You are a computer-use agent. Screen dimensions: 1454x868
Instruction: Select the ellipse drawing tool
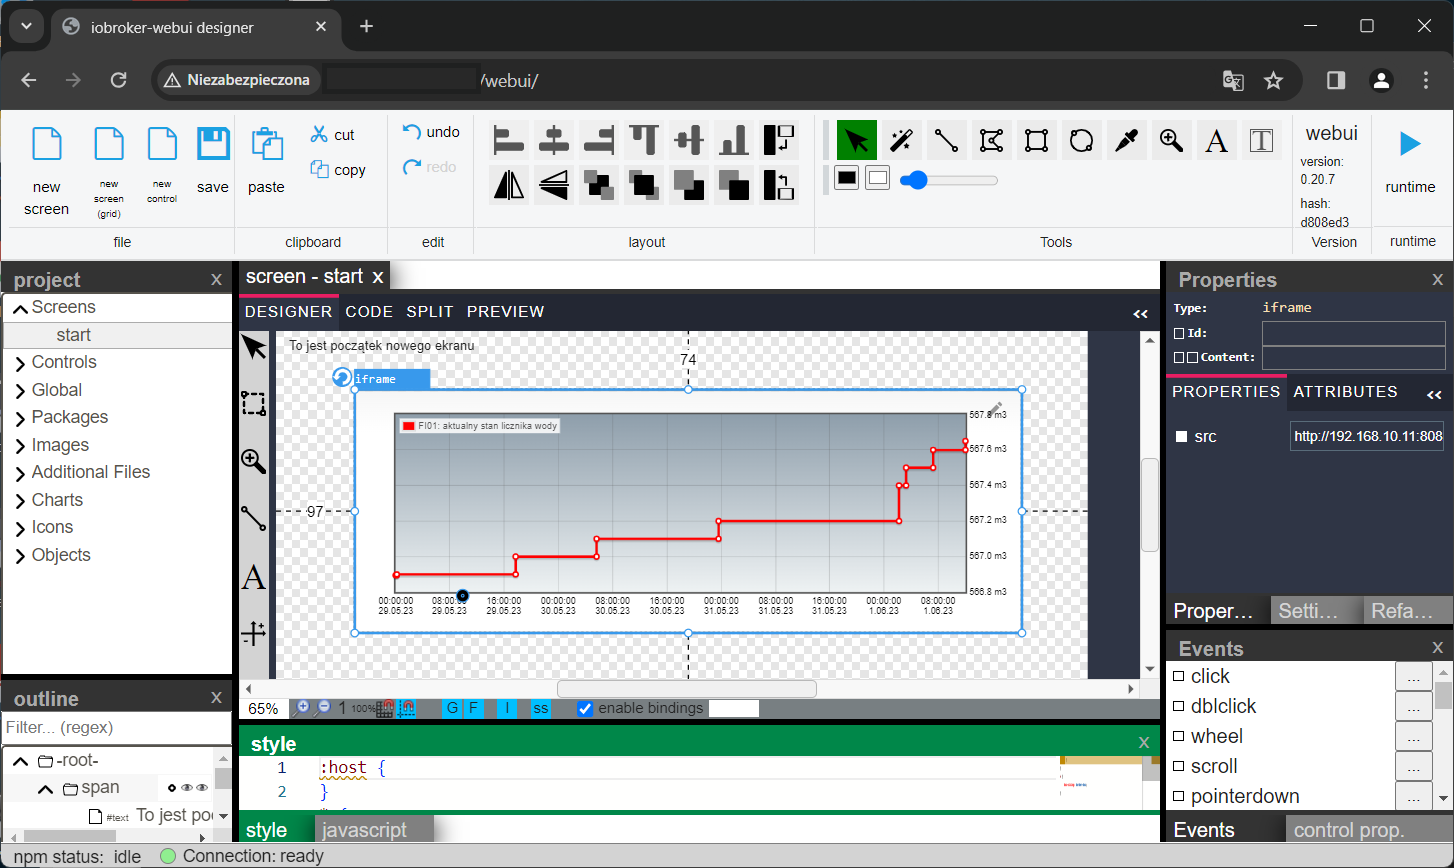[1081, 141]
